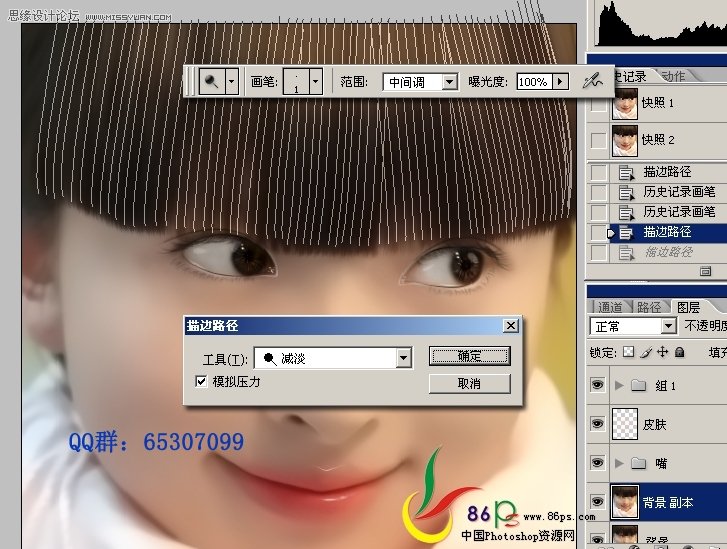727x549 pixels.
Task: Enable the airbrush icon beside exposure
Action: [593, 81]
